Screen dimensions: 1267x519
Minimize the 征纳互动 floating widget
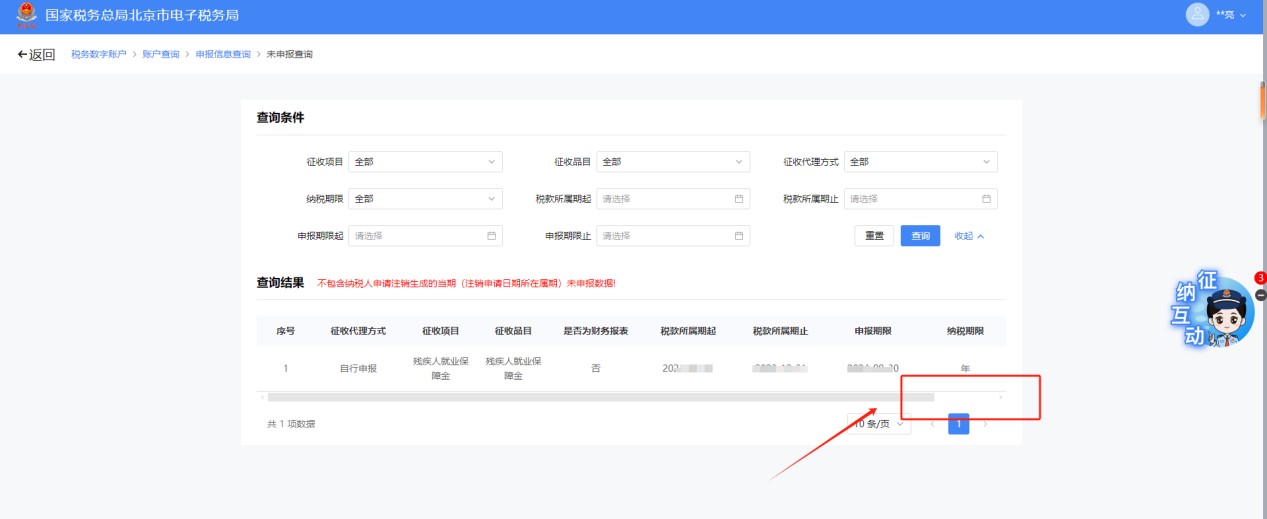click(x=1261, y=295)
